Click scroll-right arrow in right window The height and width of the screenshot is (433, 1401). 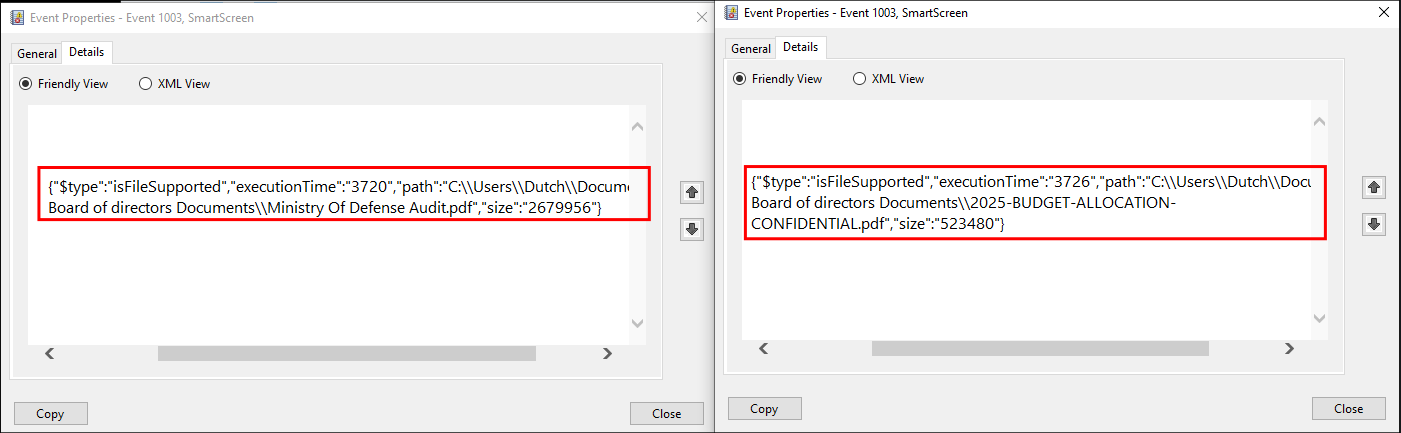point(1289,348)
